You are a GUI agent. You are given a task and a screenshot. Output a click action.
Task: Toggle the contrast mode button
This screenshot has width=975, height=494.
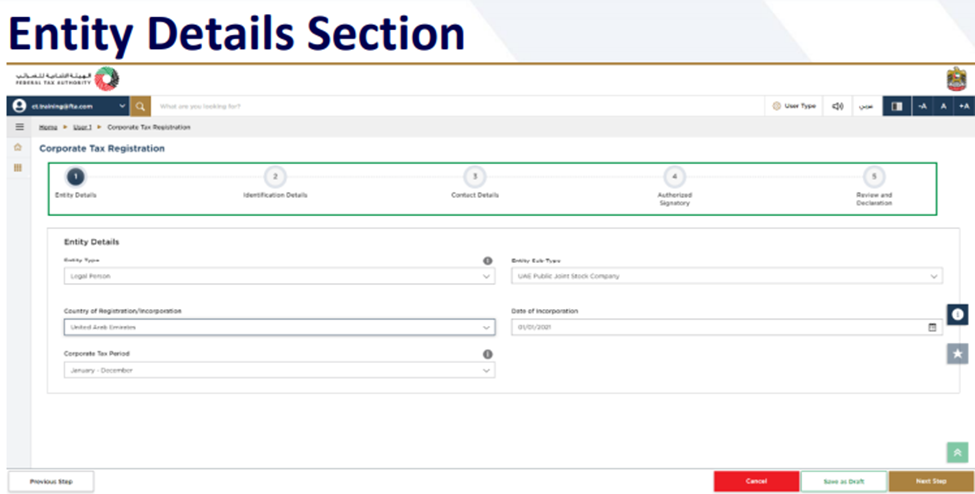(x=896, y=106)
